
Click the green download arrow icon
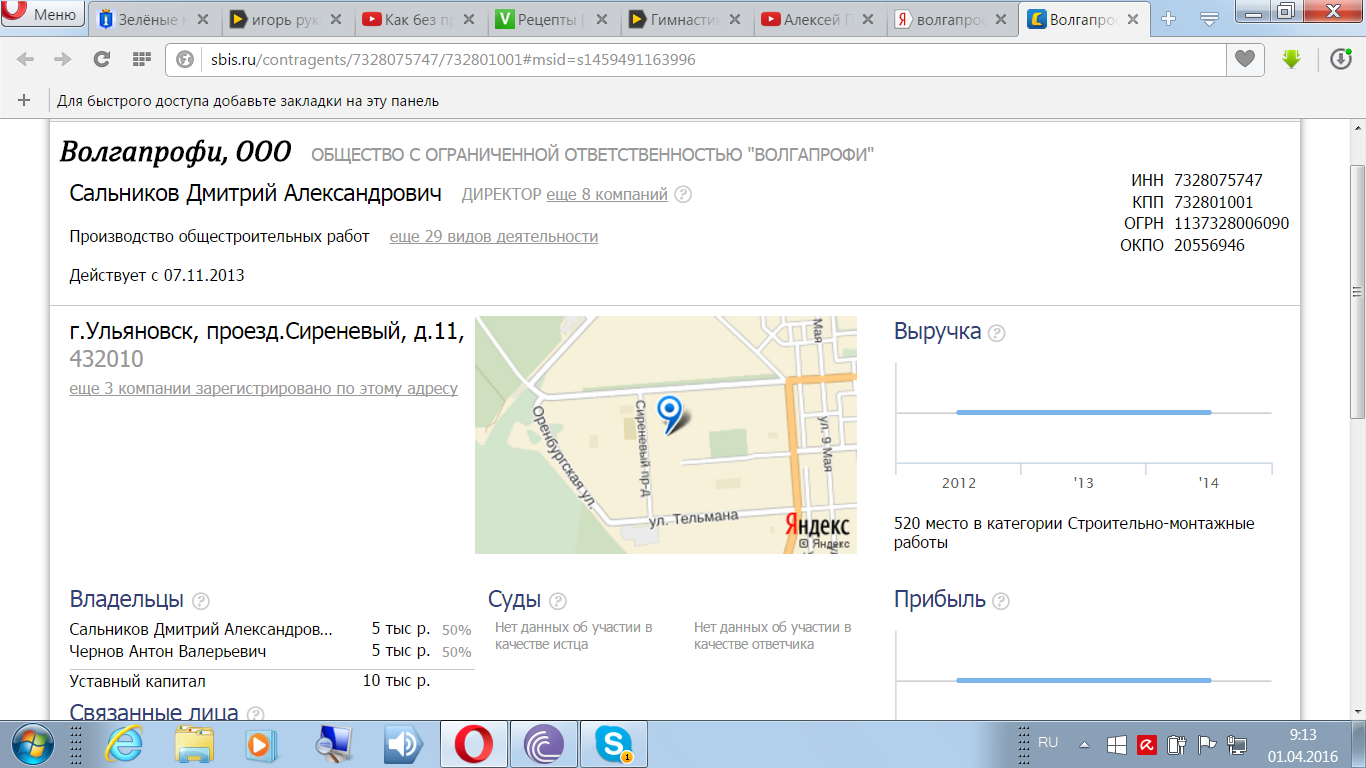[1291, 60]
